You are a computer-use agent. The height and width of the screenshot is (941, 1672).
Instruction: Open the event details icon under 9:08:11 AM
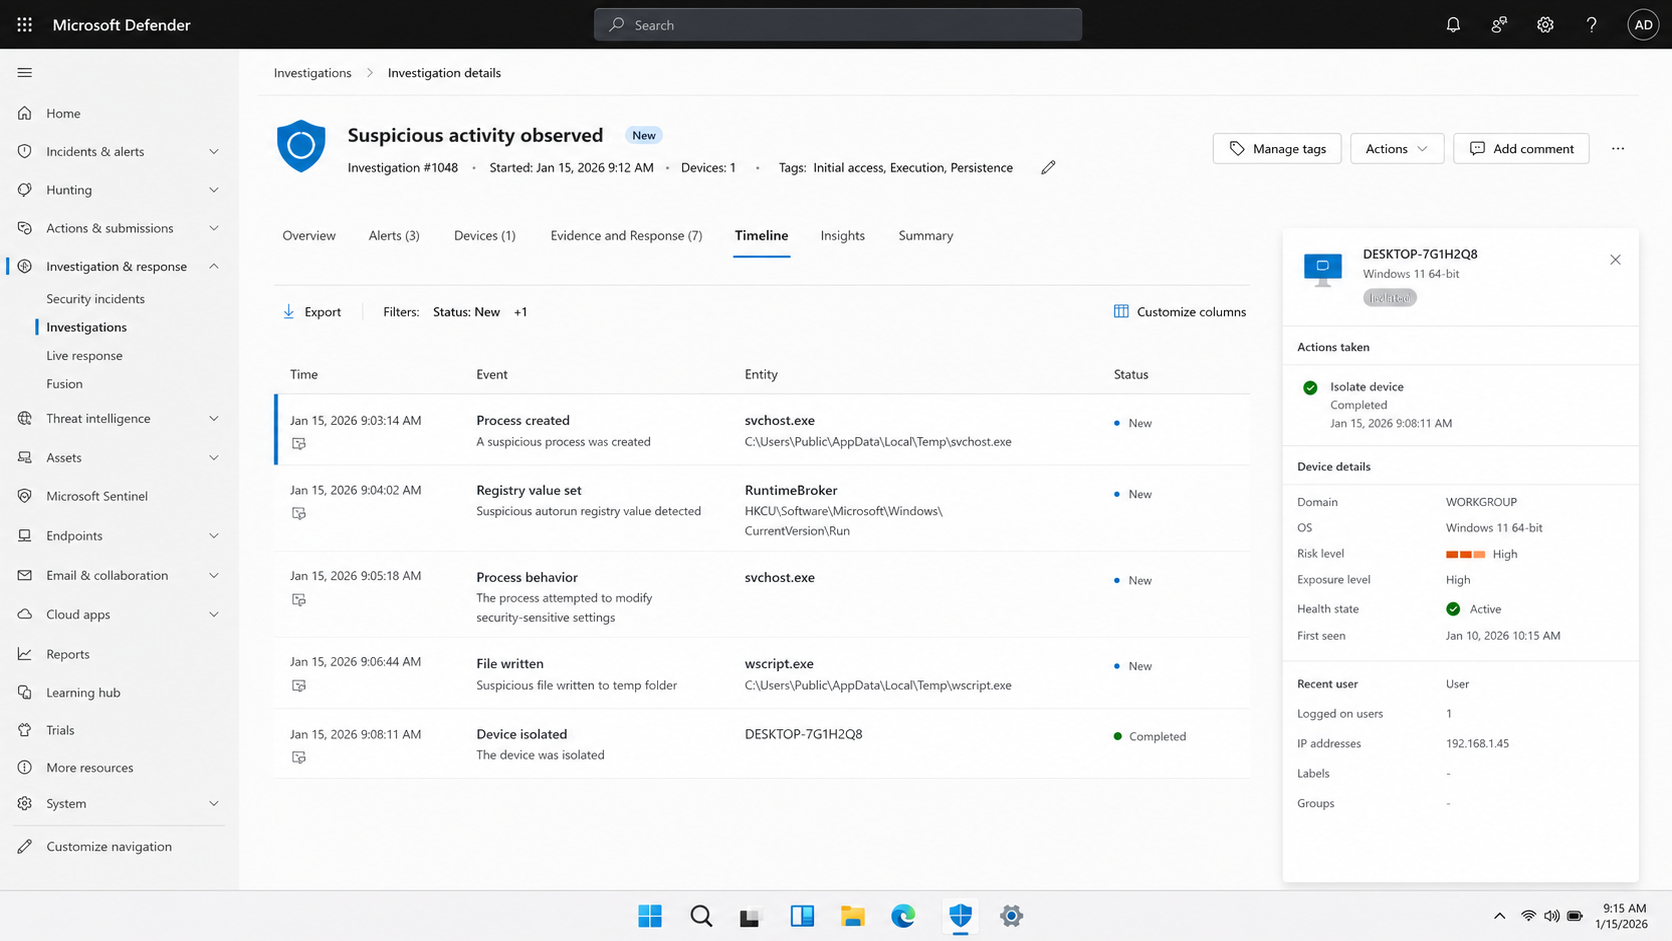point(299,757)
